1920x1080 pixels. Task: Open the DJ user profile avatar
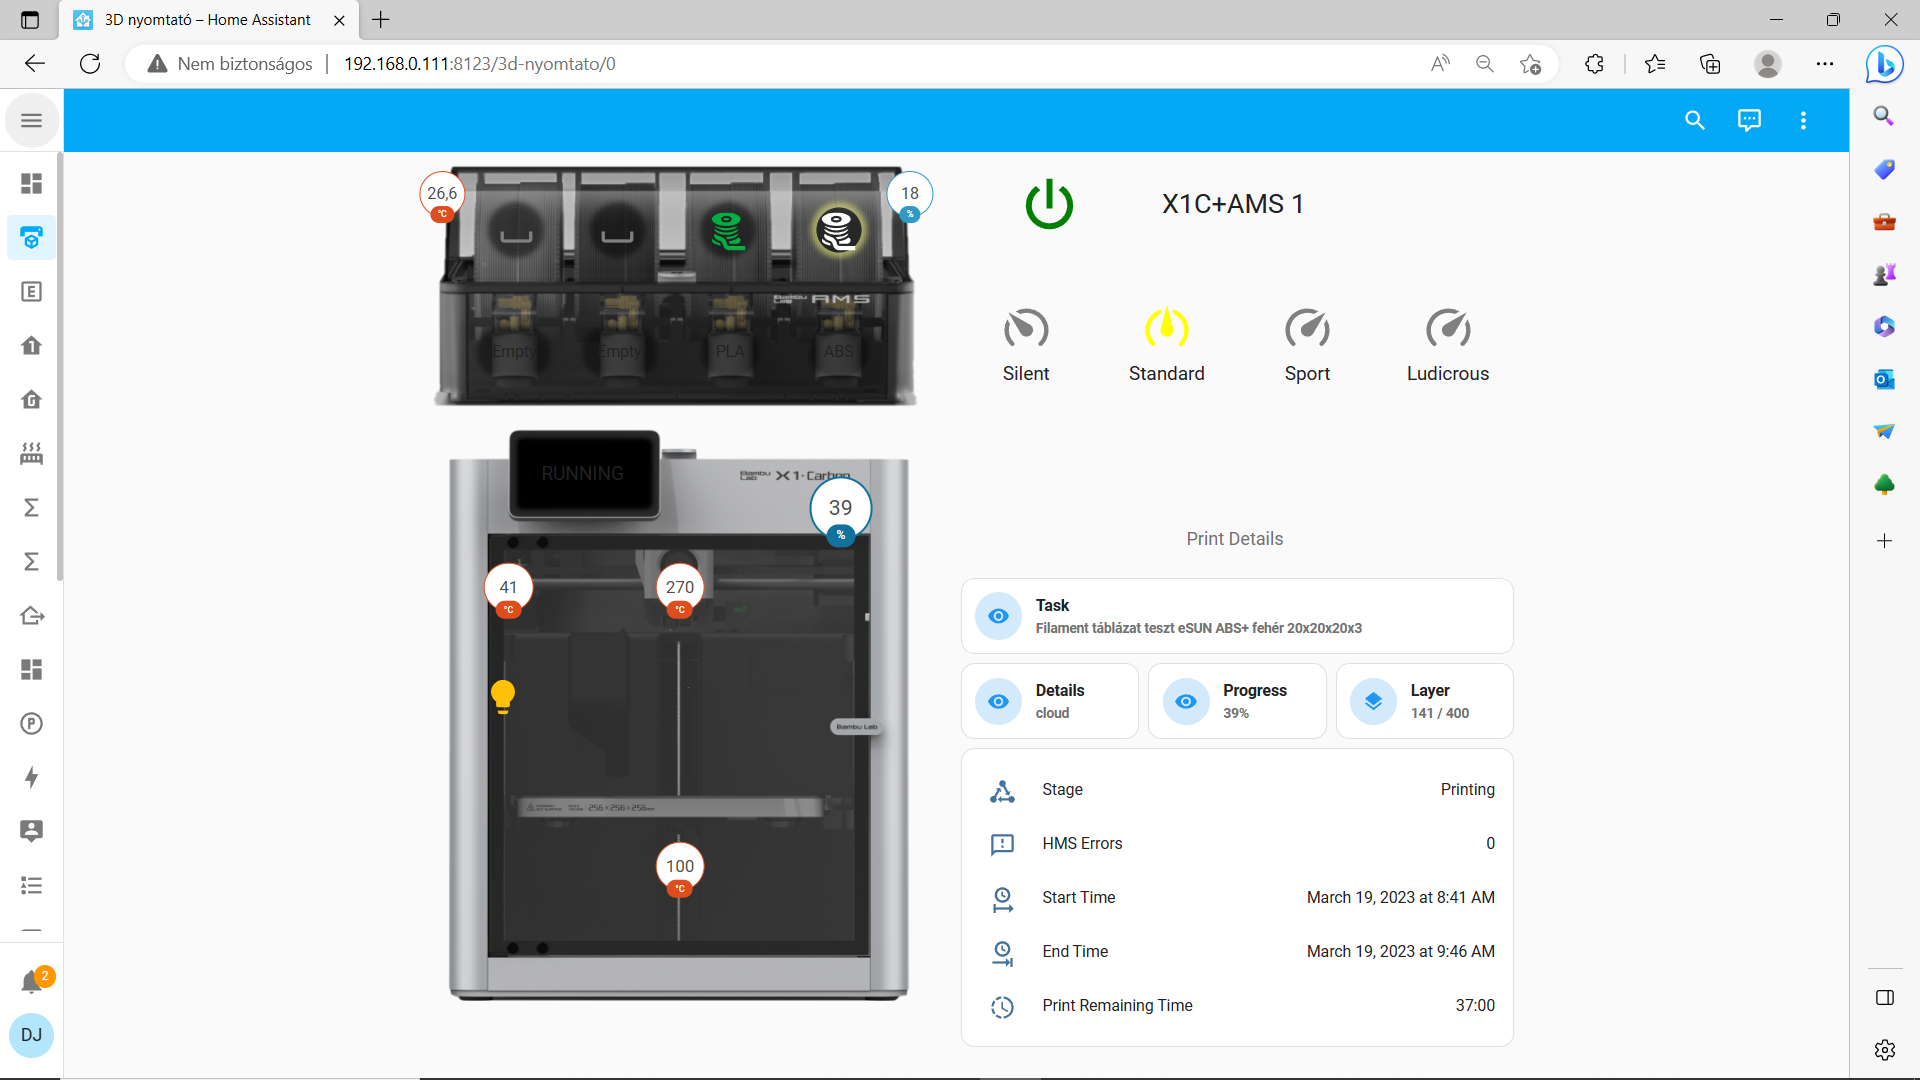(x=31, y=1035)
